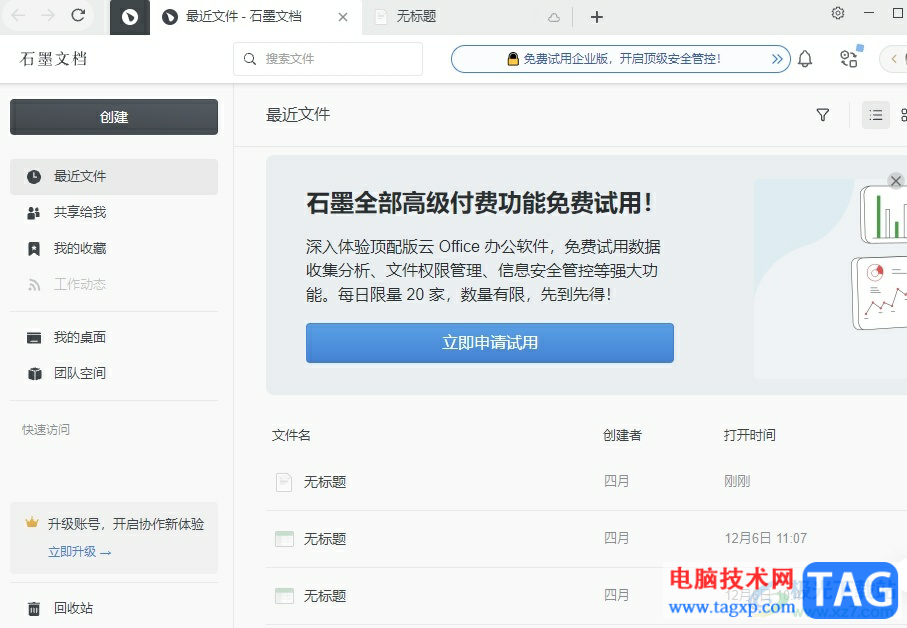Screen dimensions: 907x628
Task: Open settings gear in title bar
Action: click(838, 13)
